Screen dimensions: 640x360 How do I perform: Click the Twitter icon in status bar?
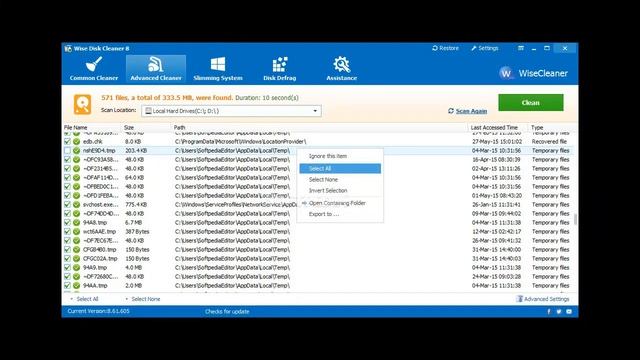point(559,311)
